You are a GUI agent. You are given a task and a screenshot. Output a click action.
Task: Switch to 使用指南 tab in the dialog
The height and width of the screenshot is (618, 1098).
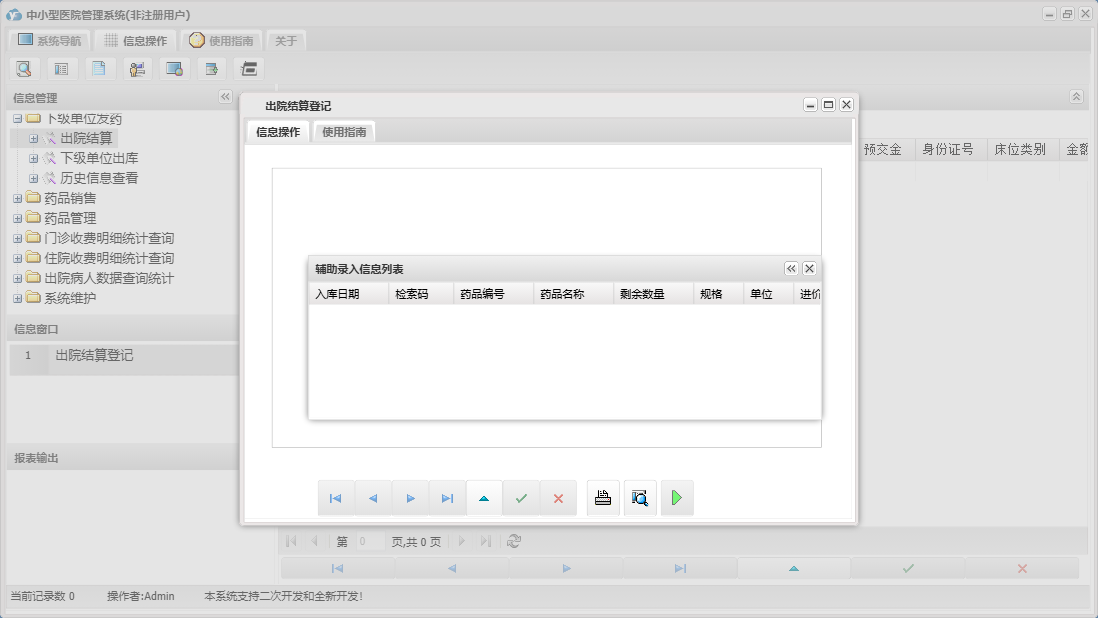(344, 132)
